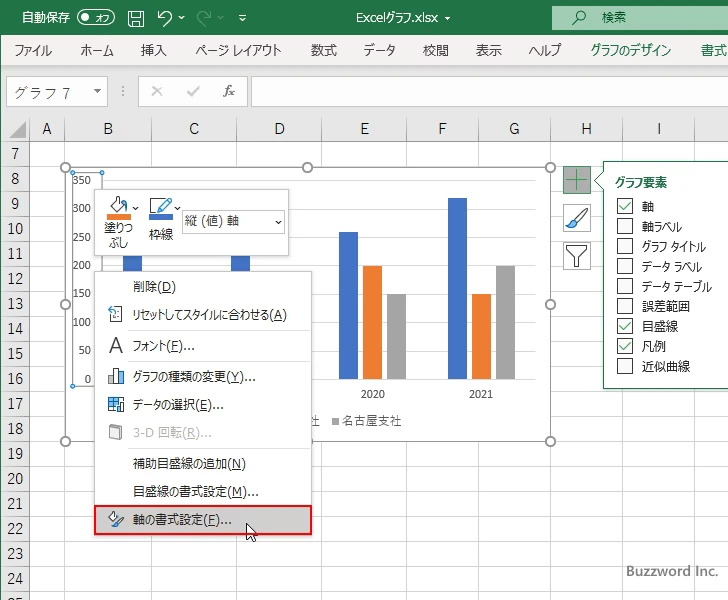The width and height of the screenshot is (728, 600).
Task: Check the グラフ タイトル checkbox
Action: pos(624,246)
